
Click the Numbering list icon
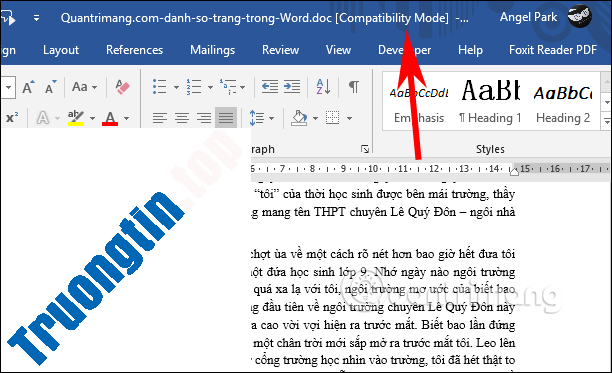click(x=194, y=87)
